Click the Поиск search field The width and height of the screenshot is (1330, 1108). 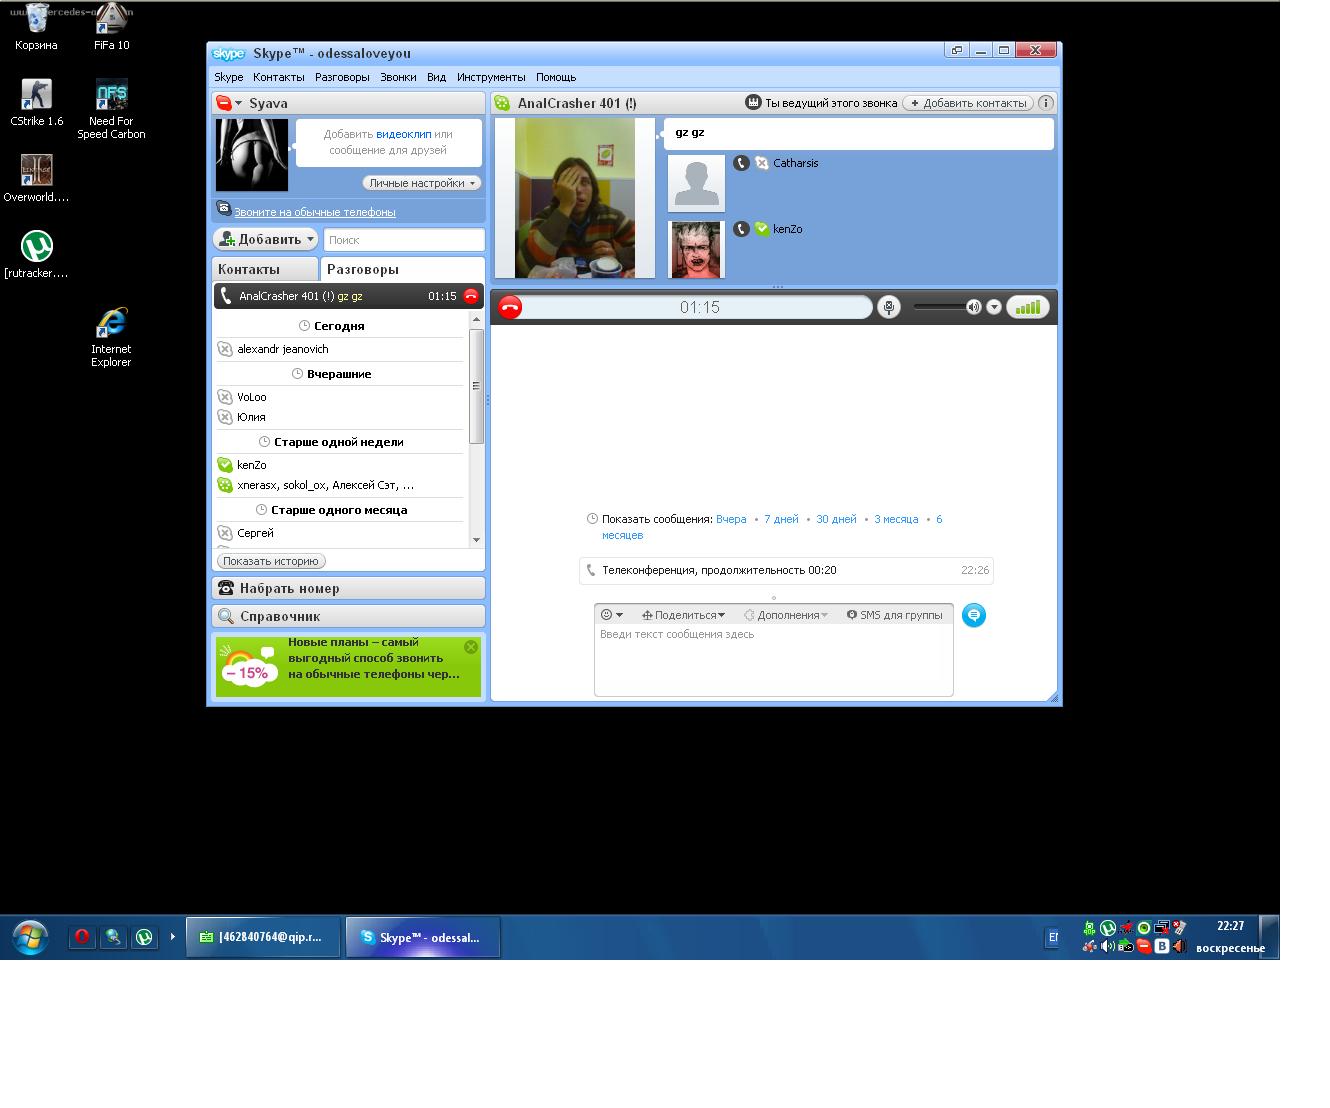(403, 240)
